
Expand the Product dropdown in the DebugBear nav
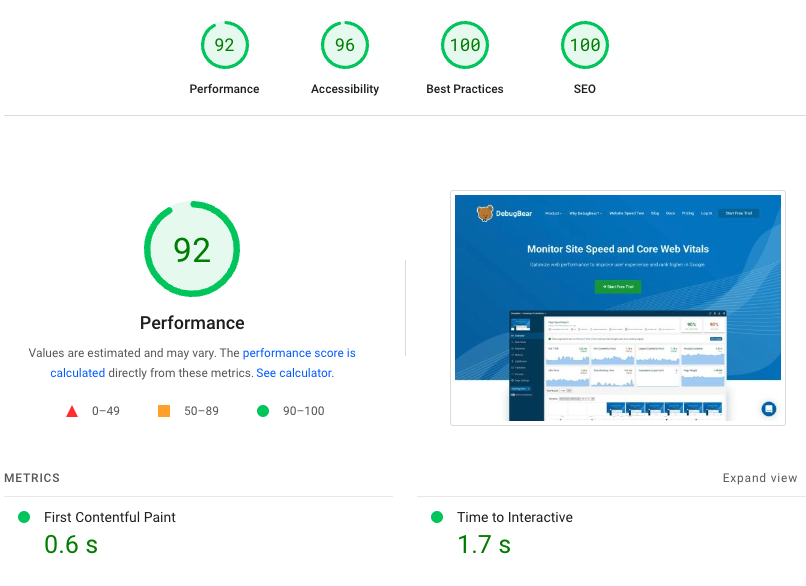pos(555,212)
